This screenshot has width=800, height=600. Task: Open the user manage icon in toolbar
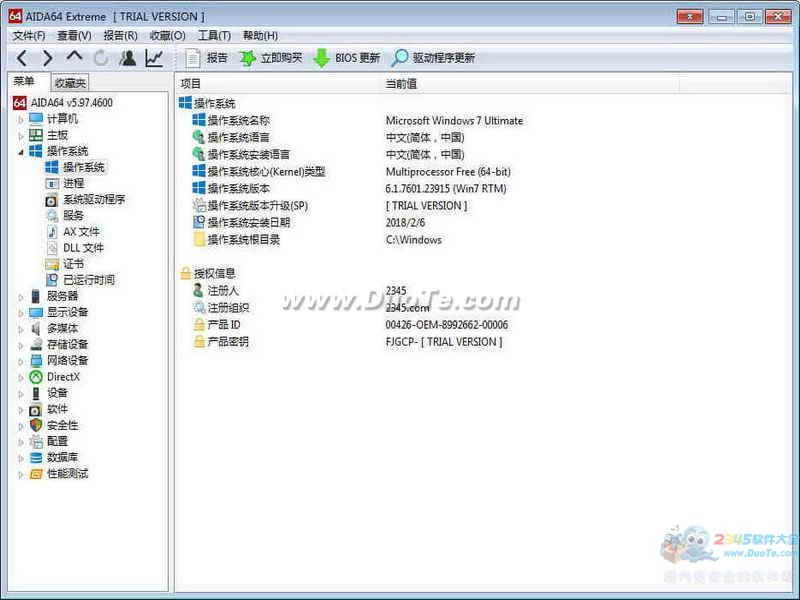click(127, 58)
